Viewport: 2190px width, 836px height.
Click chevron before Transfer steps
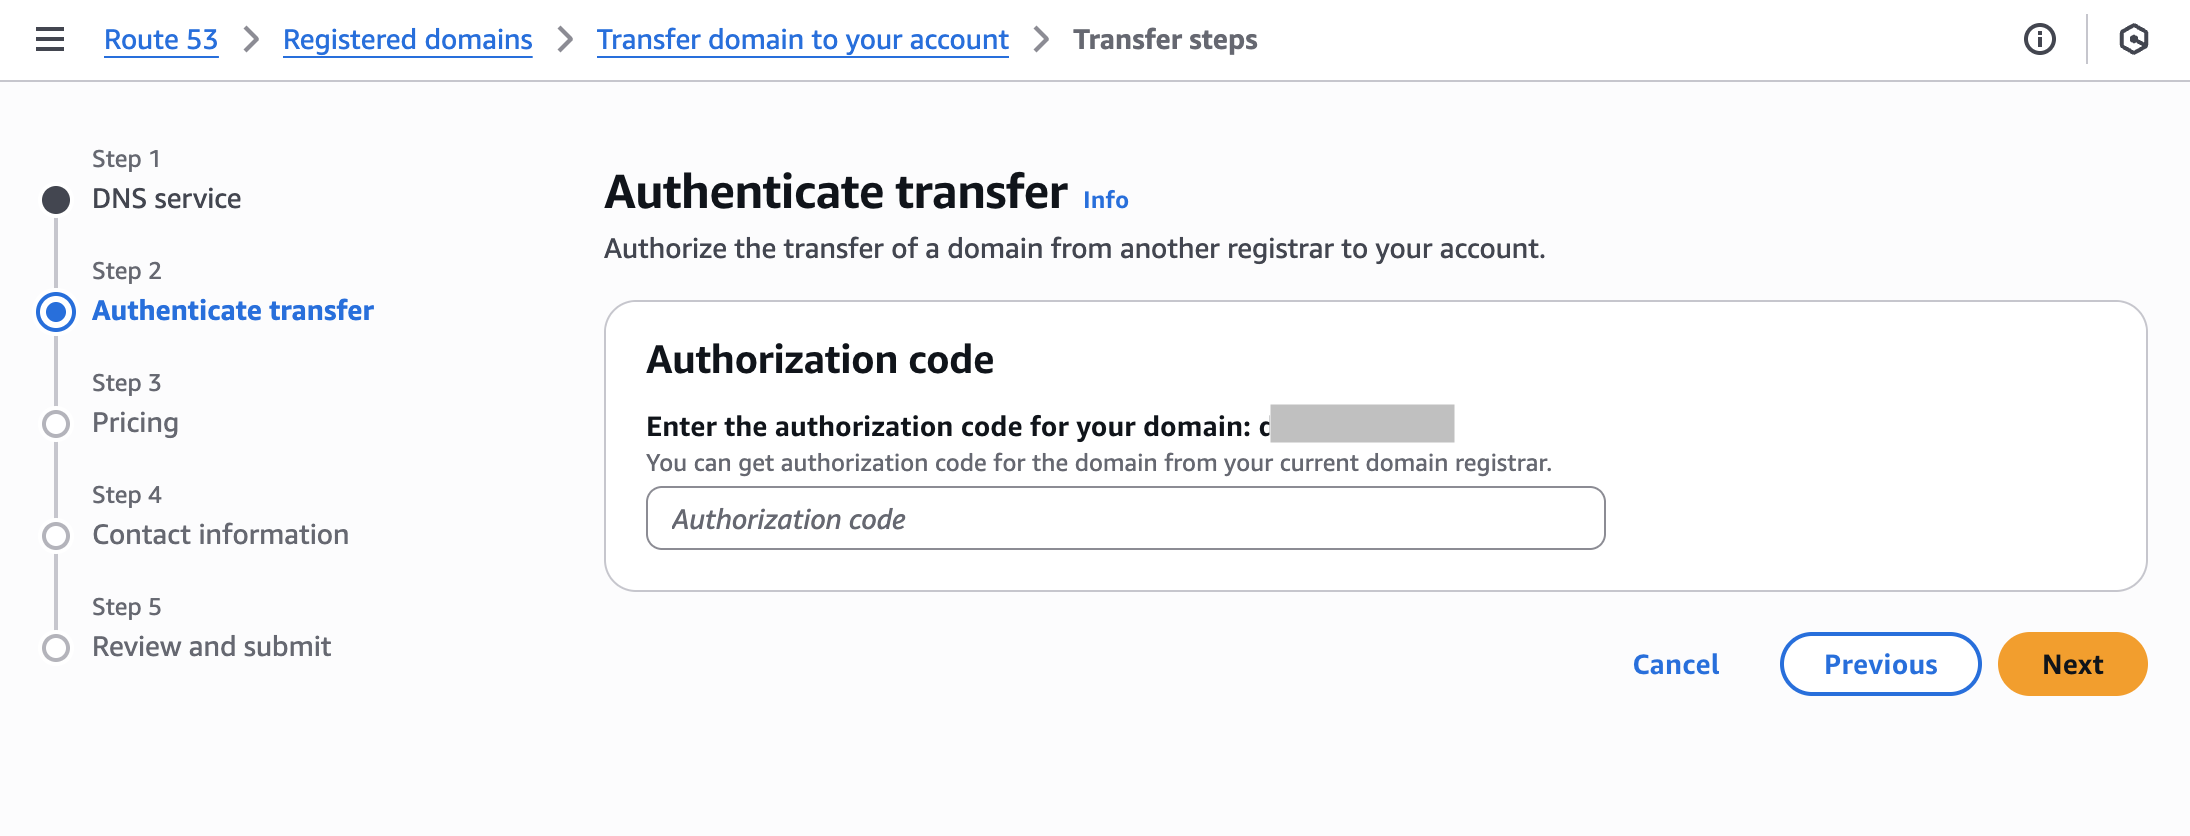[1041, 40]
